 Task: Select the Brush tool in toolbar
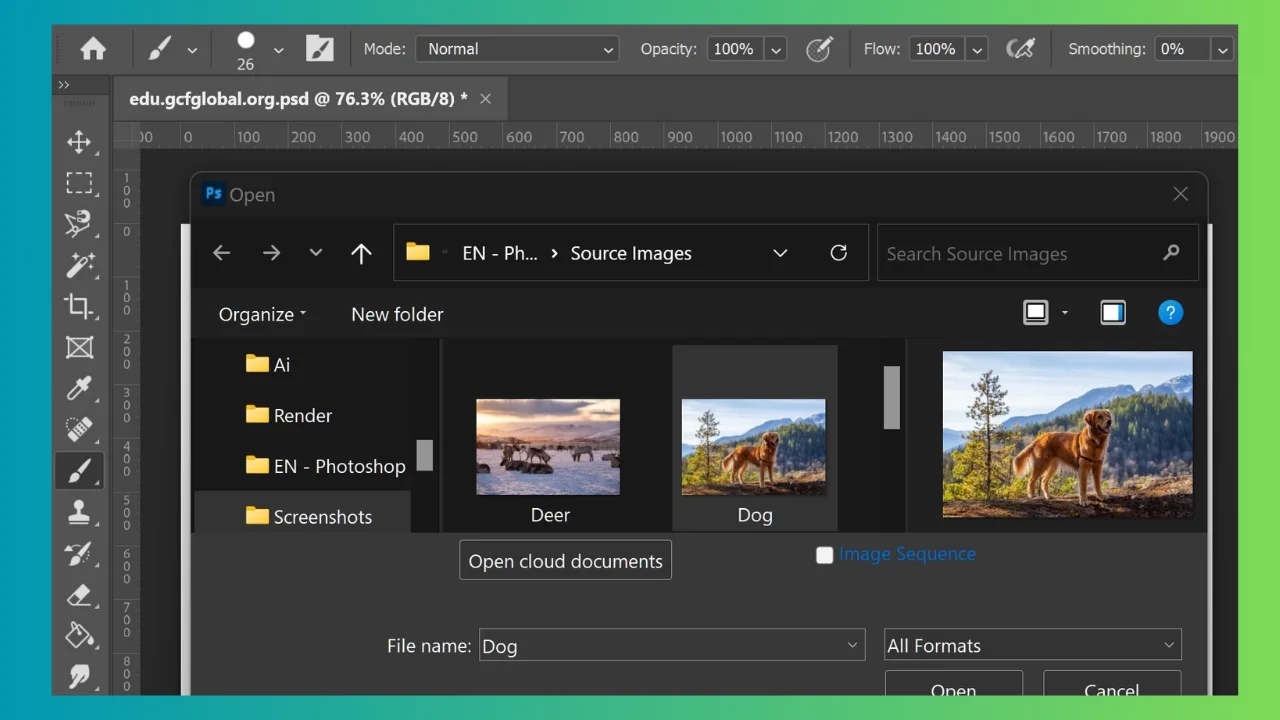[79, 470]
